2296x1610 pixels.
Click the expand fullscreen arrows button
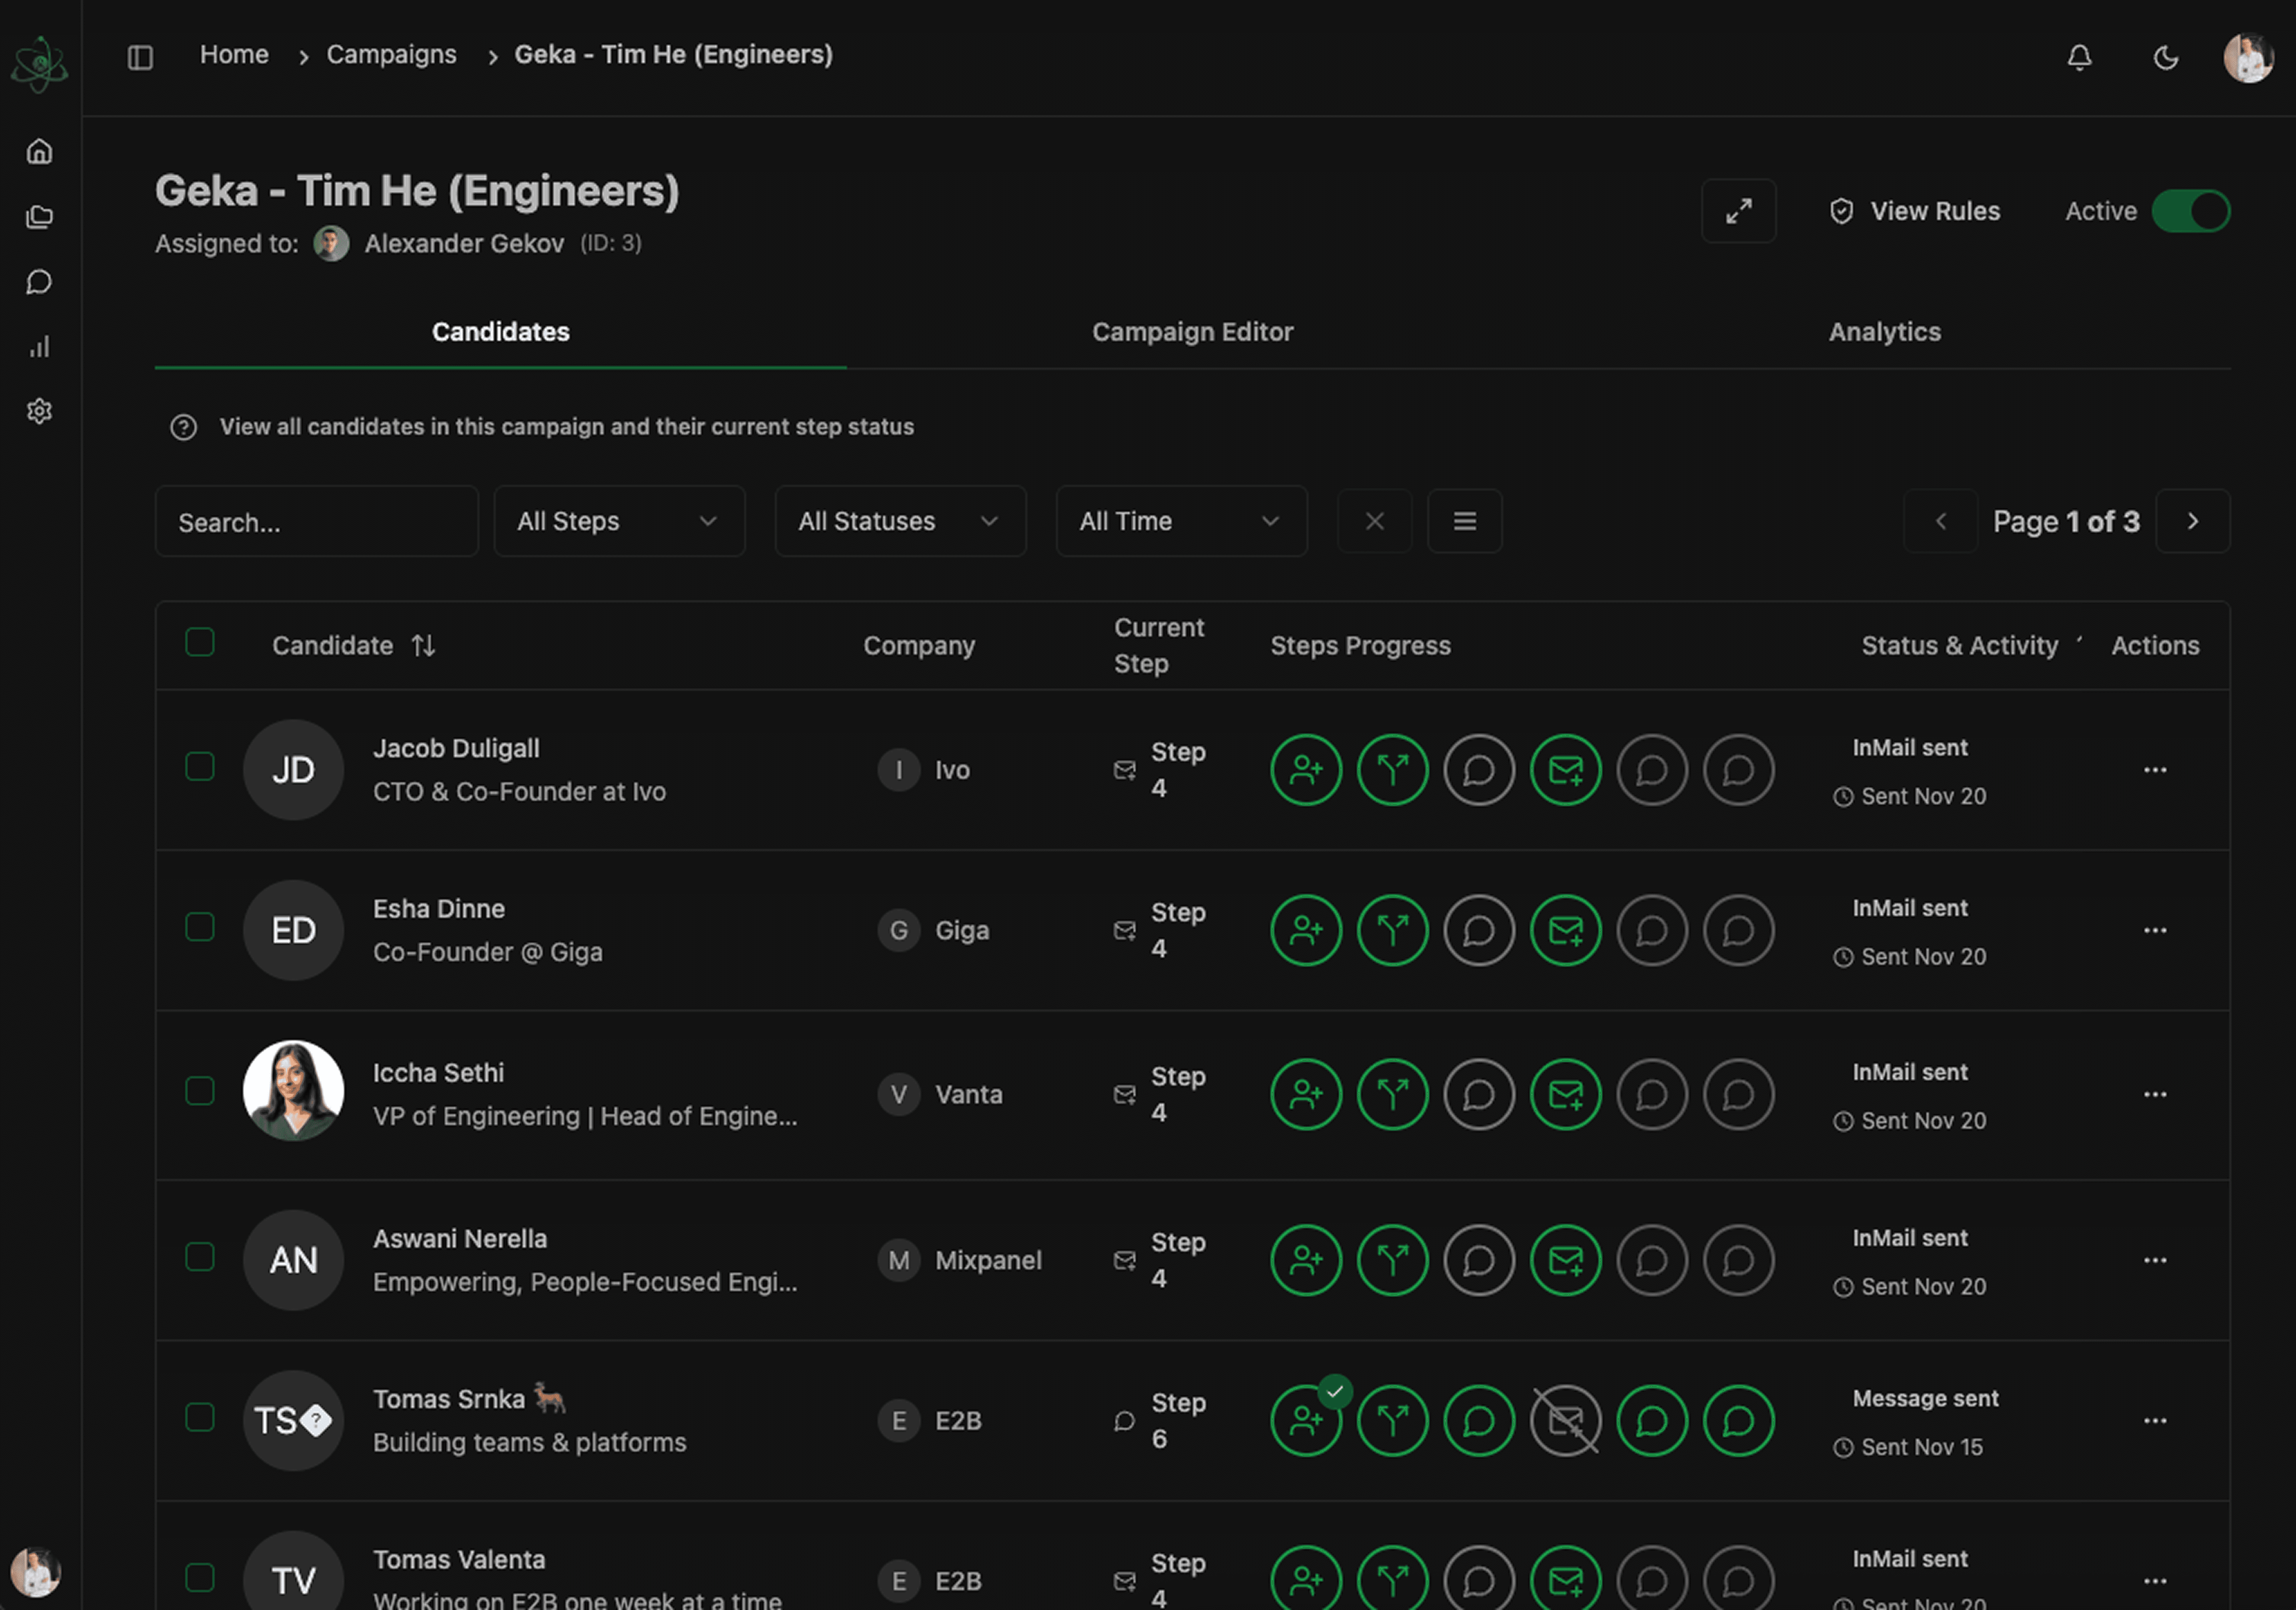coord(1738,211)
